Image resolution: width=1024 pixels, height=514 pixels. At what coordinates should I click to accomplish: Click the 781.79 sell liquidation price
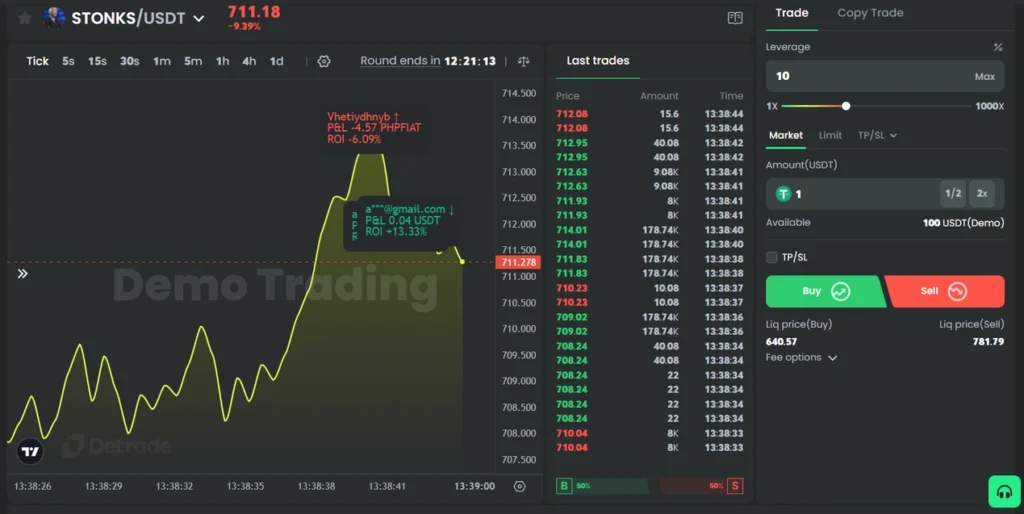click(988, 342)
